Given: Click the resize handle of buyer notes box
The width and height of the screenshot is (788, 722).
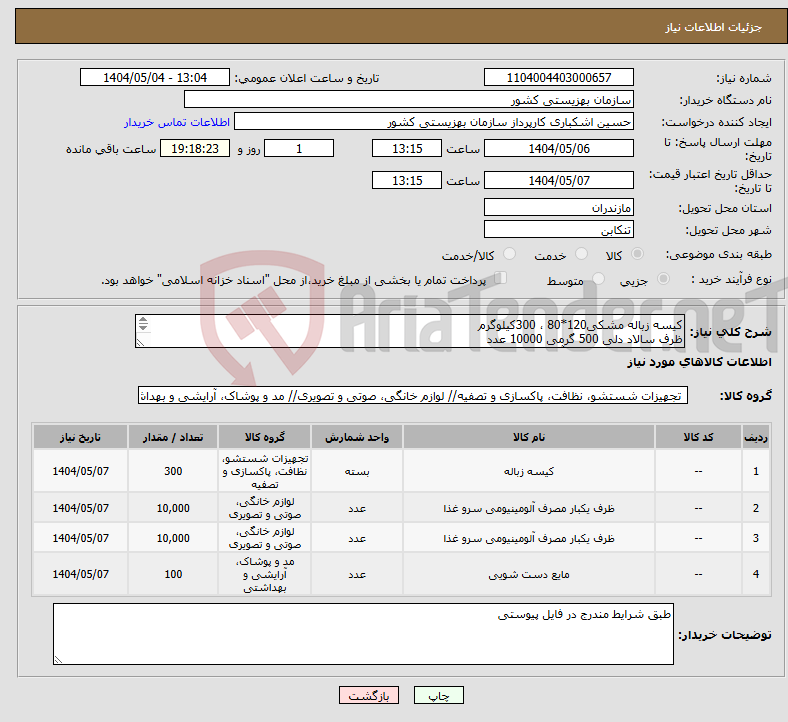Looking at the screenshot, I should tap(58, 659).
